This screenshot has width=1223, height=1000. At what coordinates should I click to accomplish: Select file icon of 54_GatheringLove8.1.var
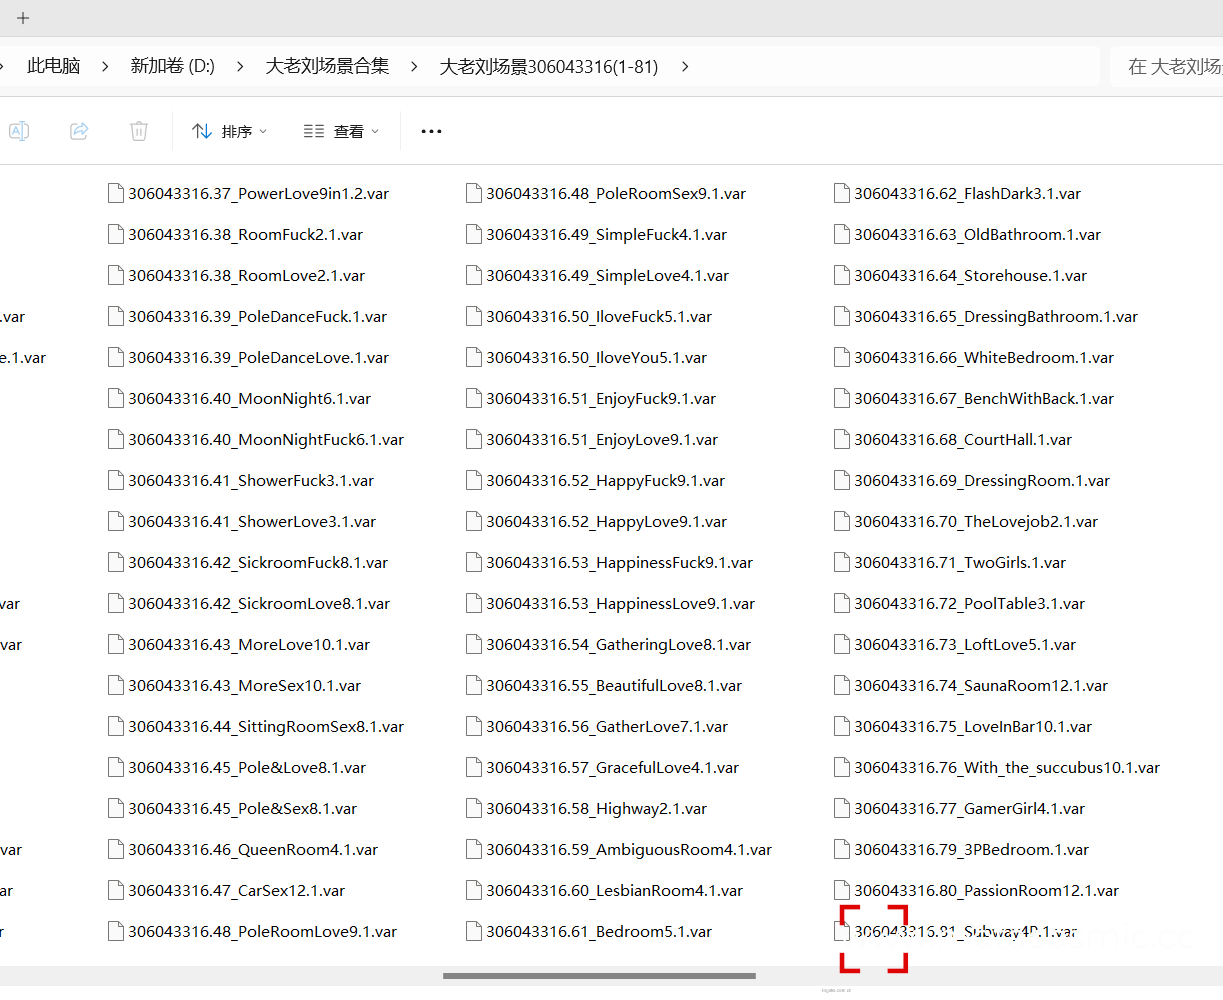(474, 644)
